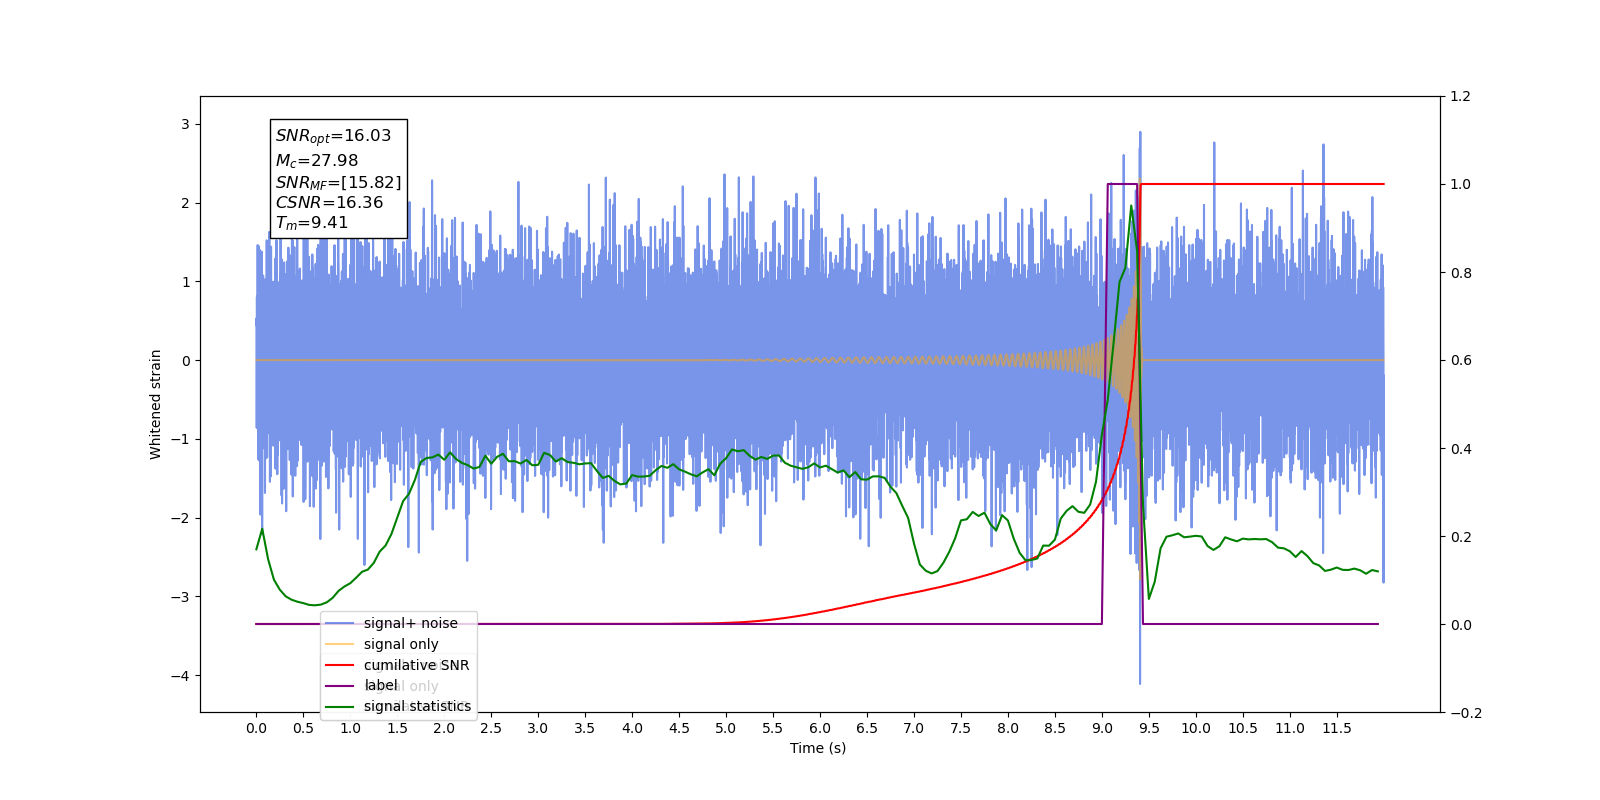
Task: Click the −0.2 tick on the right y-axis
Action: [1466, 713]
